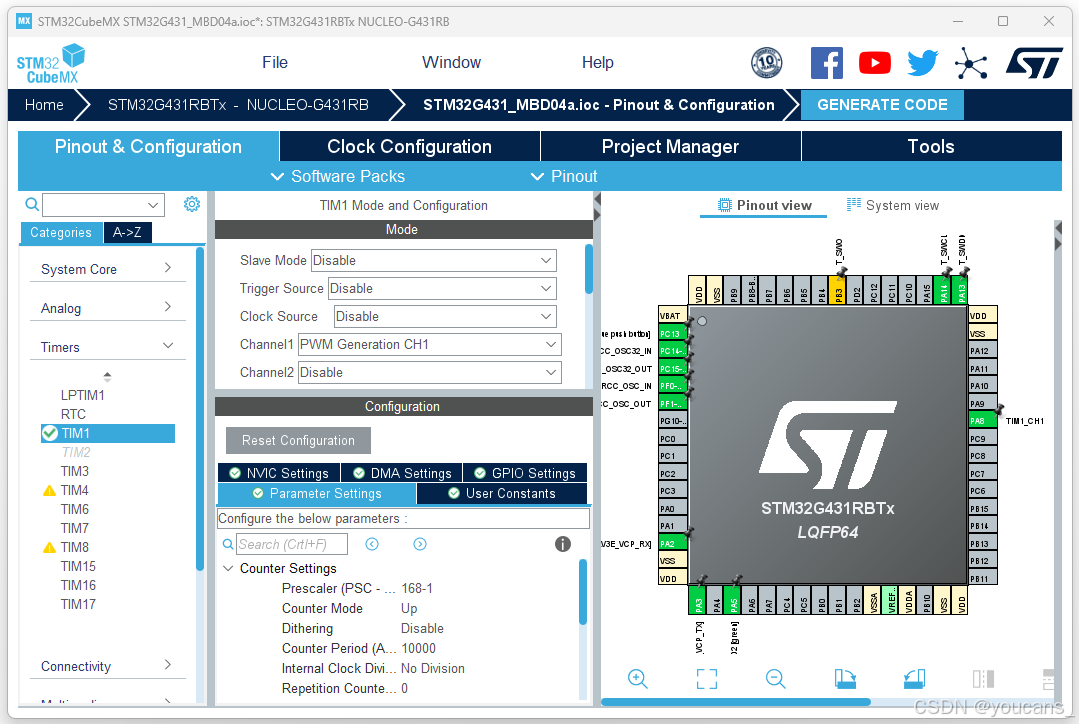Click the TIM4 warning icon
This screenshot has width=1079, height=724.
click(50, 491)
